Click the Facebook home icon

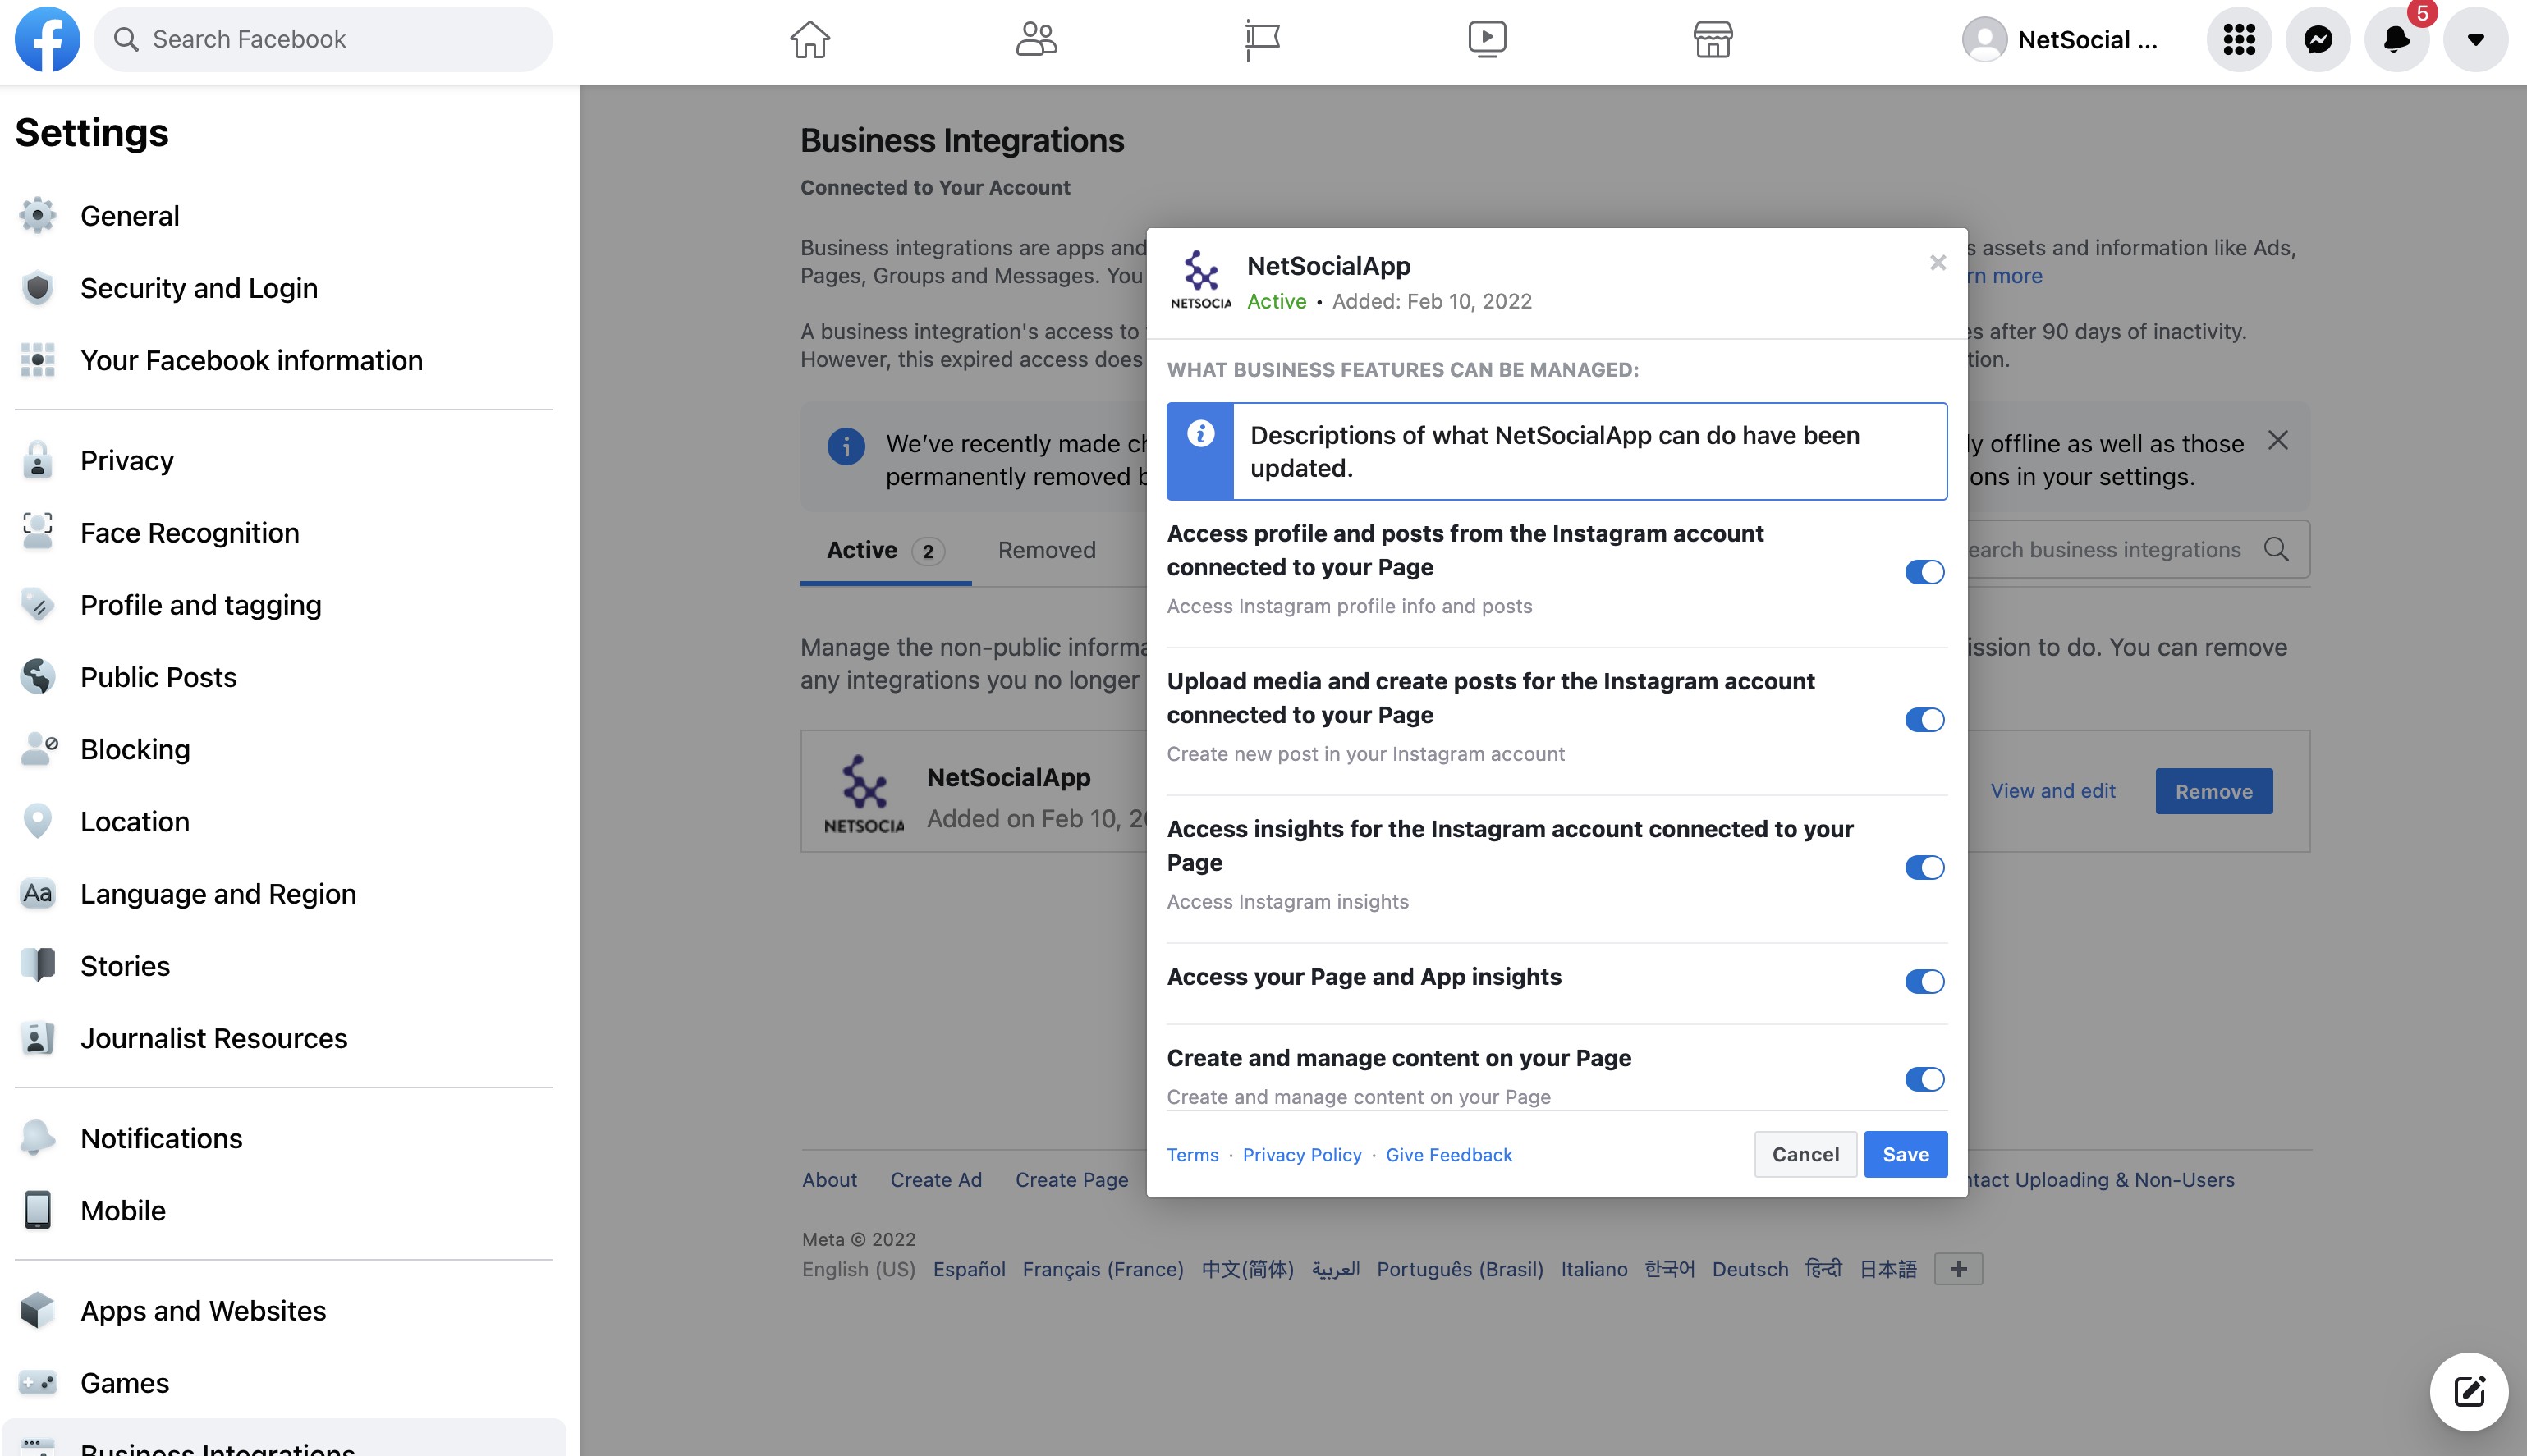click(810, 39)
